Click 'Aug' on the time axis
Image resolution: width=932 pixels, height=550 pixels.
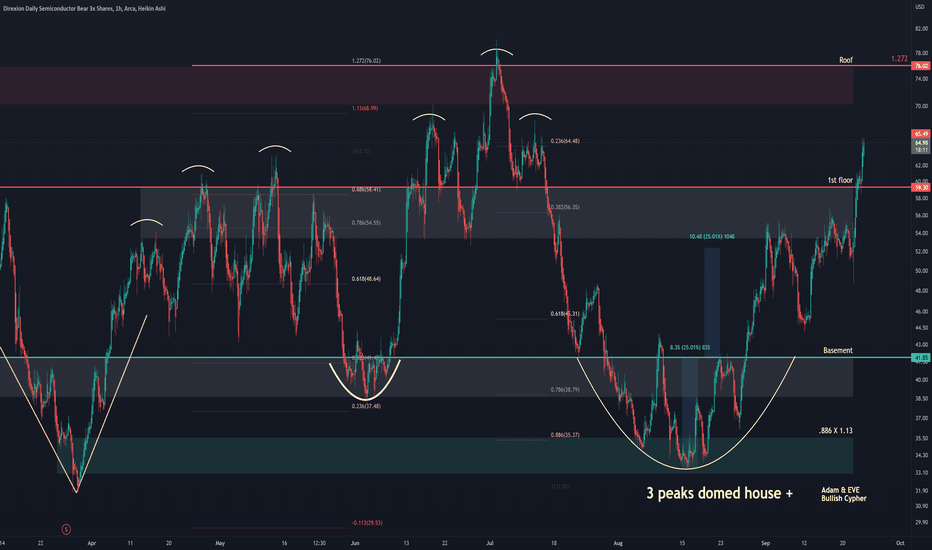(x=618, y=543)
